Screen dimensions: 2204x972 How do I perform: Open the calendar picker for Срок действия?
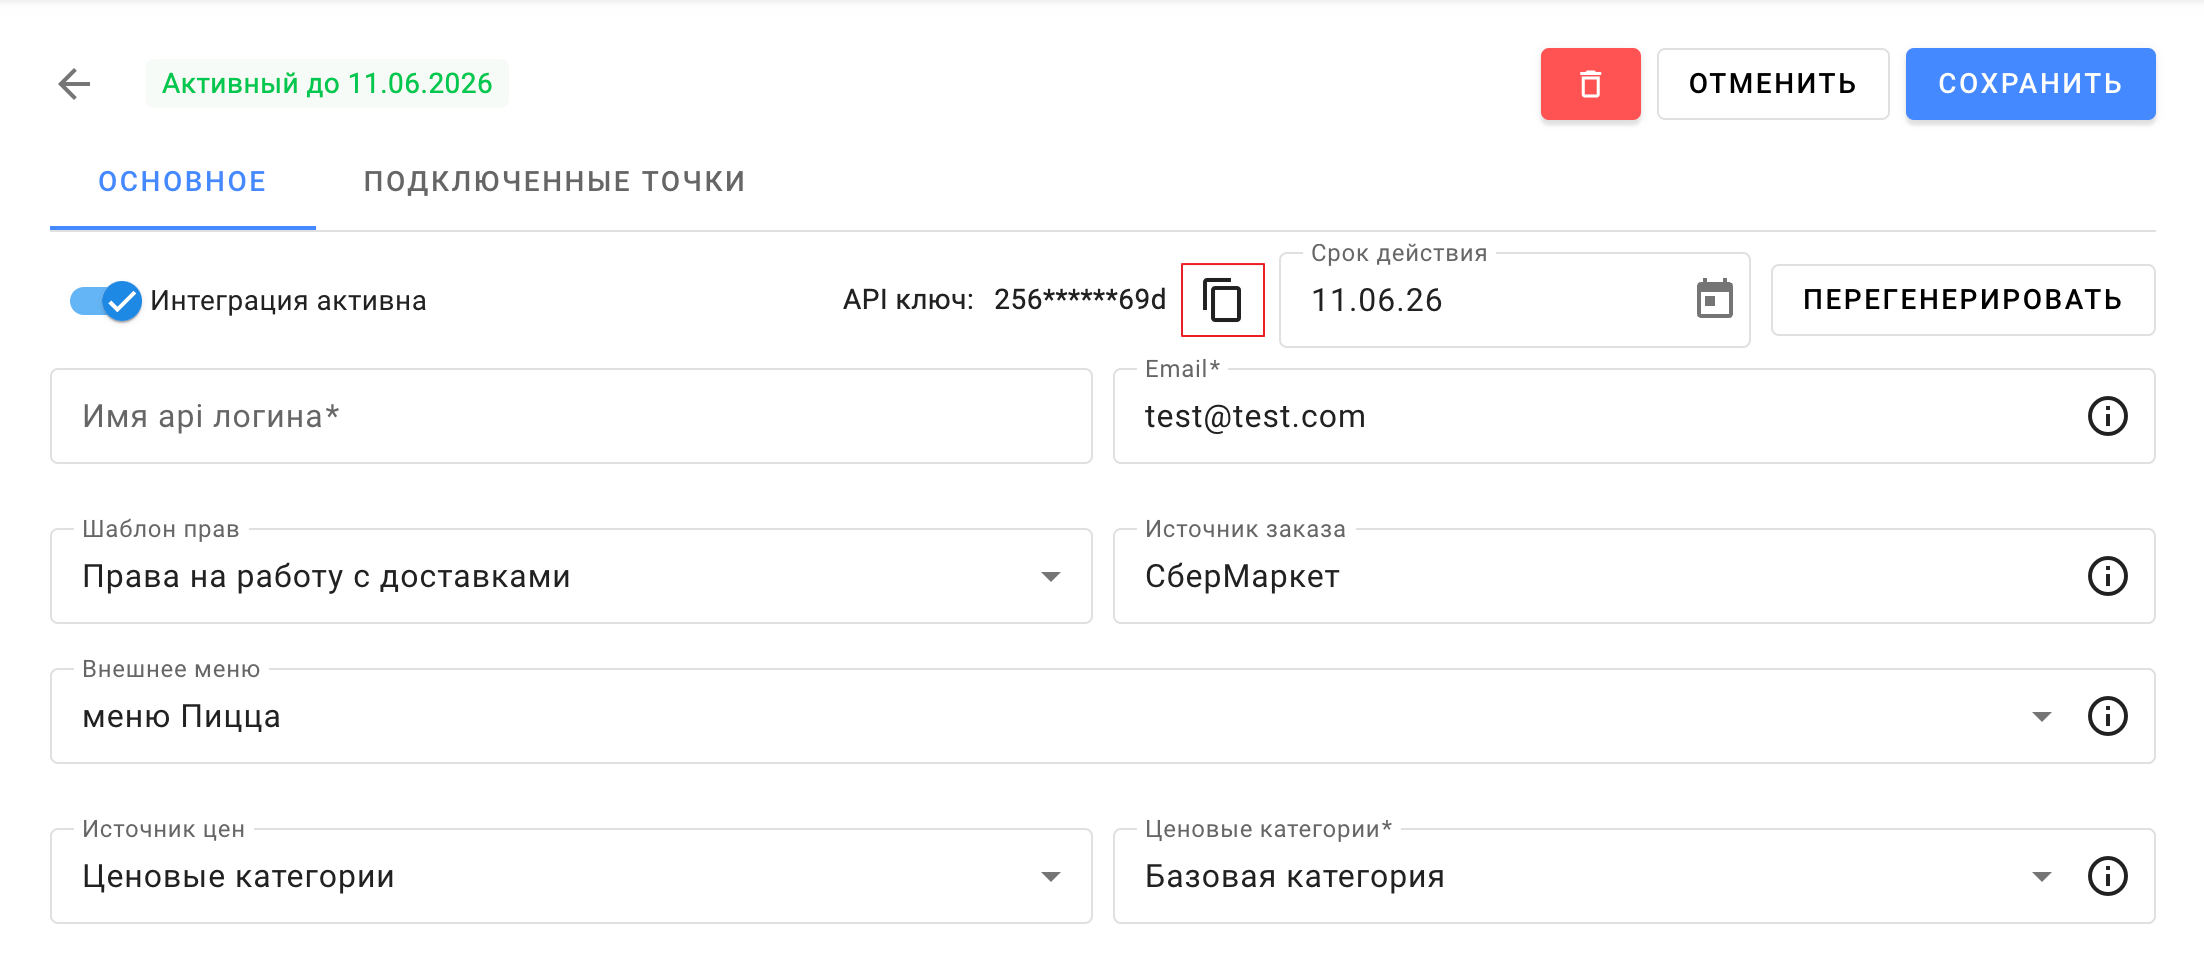pyautogui.click(x=1714, y=299)
